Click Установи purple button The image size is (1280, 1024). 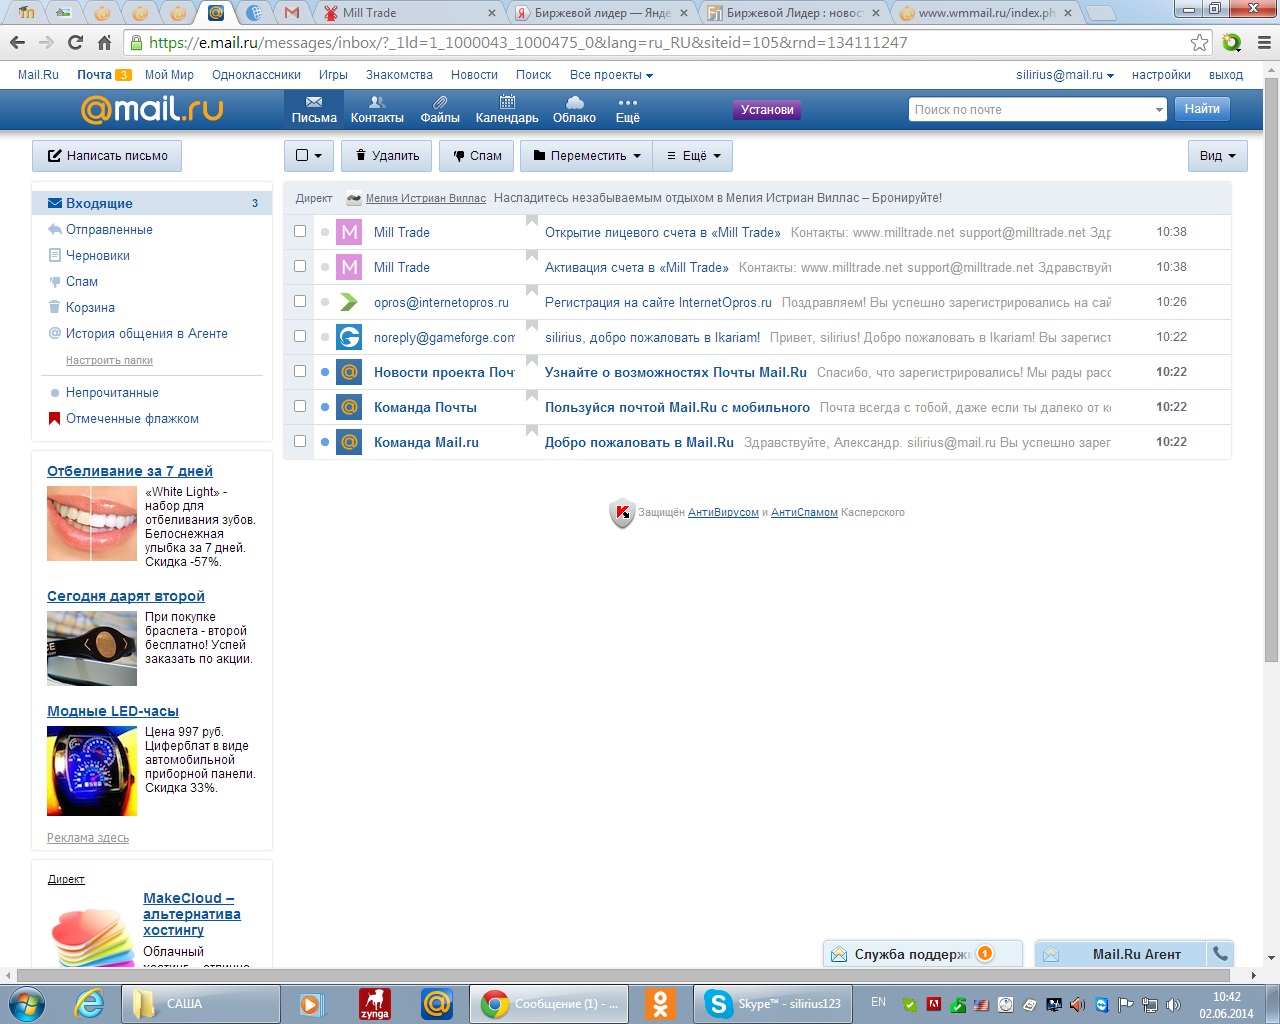(767, 110)
